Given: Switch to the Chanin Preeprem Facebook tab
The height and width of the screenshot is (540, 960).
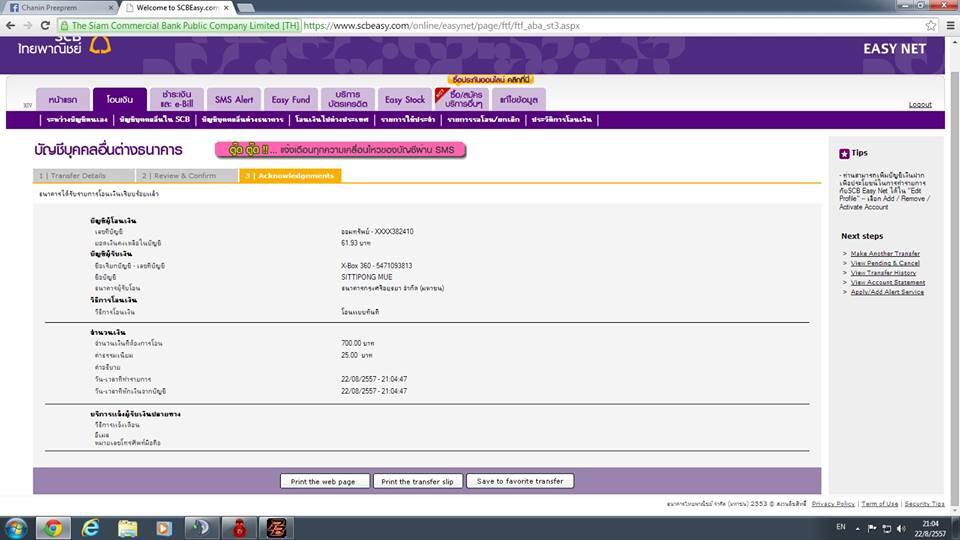Looking at the screenshot, I should [x=58, y=7].
